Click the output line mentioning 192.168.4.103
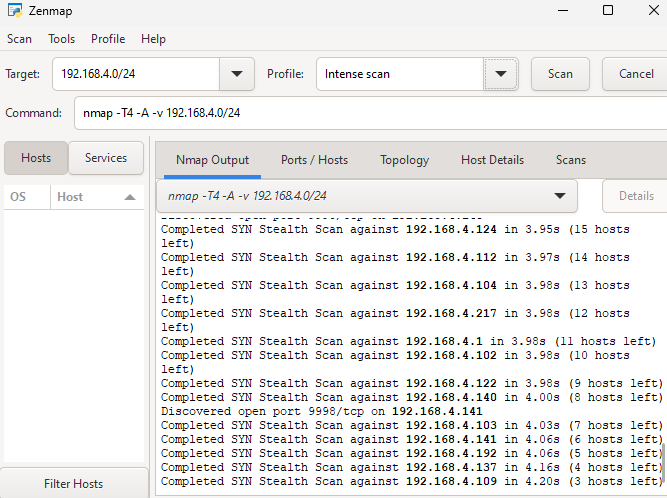Image resolution: width=667 pixels, height=498 pixels. (x=412, y=426)
